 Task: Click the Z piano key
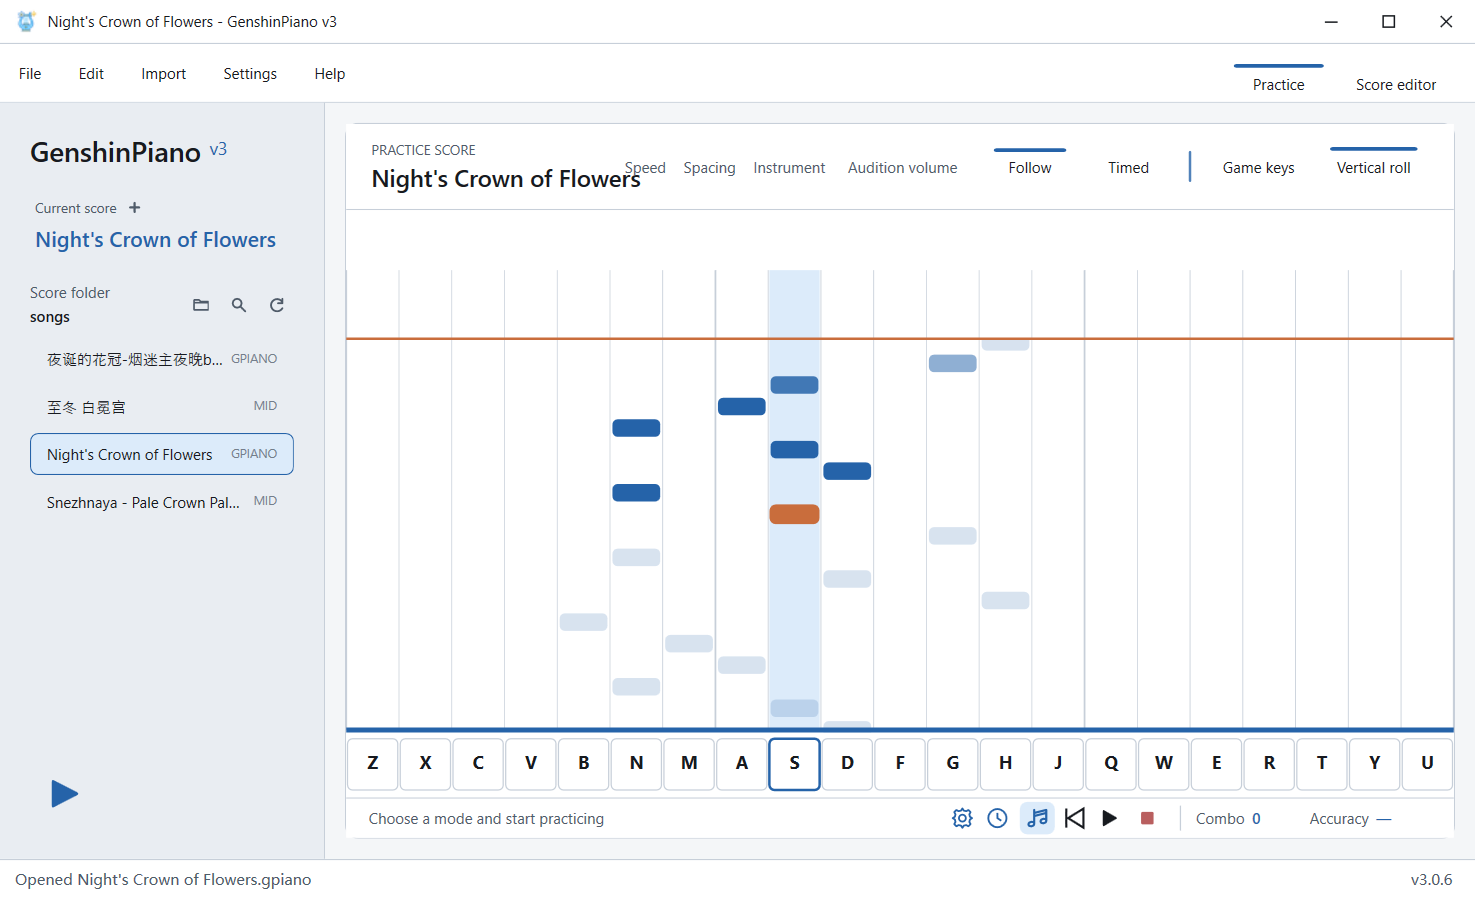[x=373, y=764]
